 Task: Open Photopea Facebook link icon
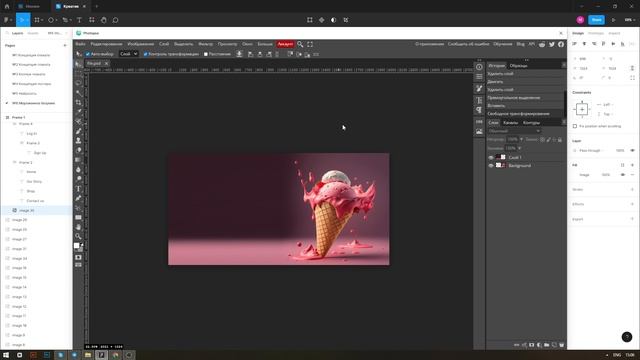pyautogui.click(x=561, y=44)
